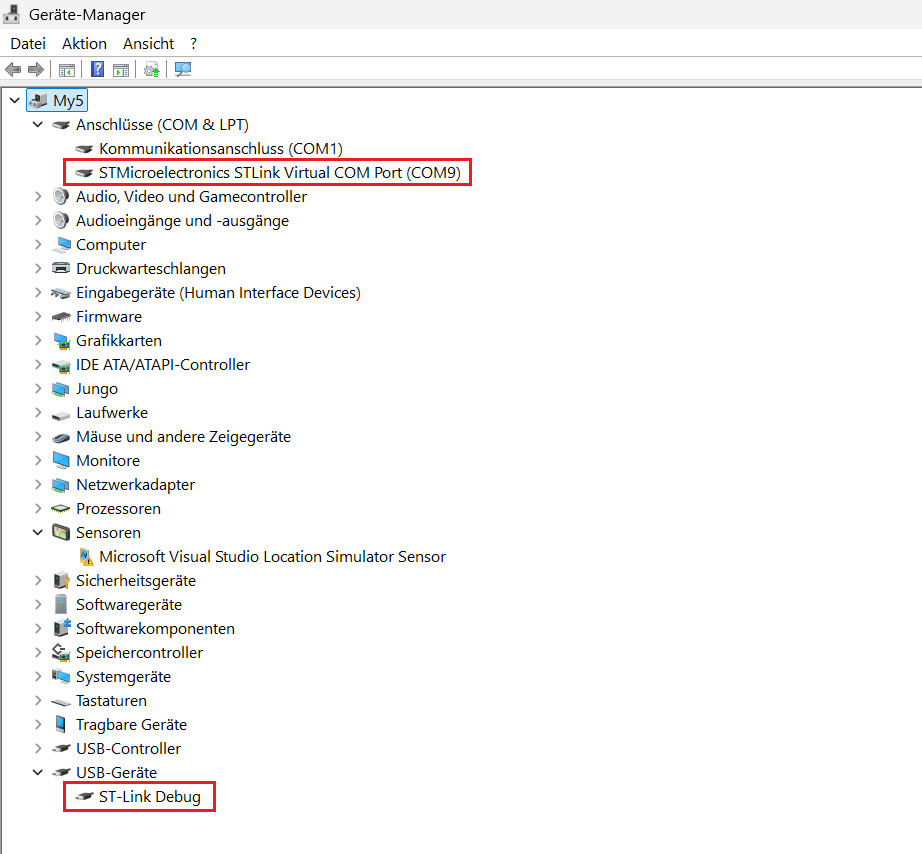Select the Softwaregeräte label

point(129,605)
